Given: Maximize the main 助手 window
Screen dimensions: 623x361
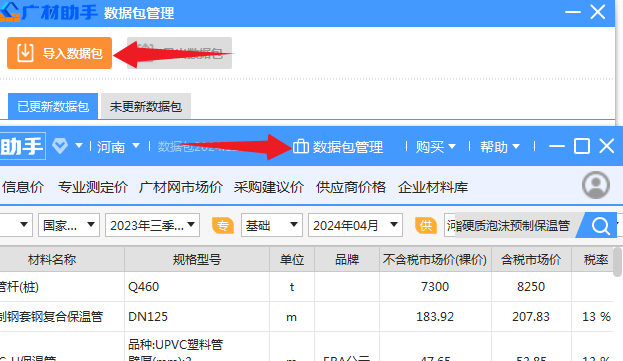Looking at the screenshot, I should 582,146.
